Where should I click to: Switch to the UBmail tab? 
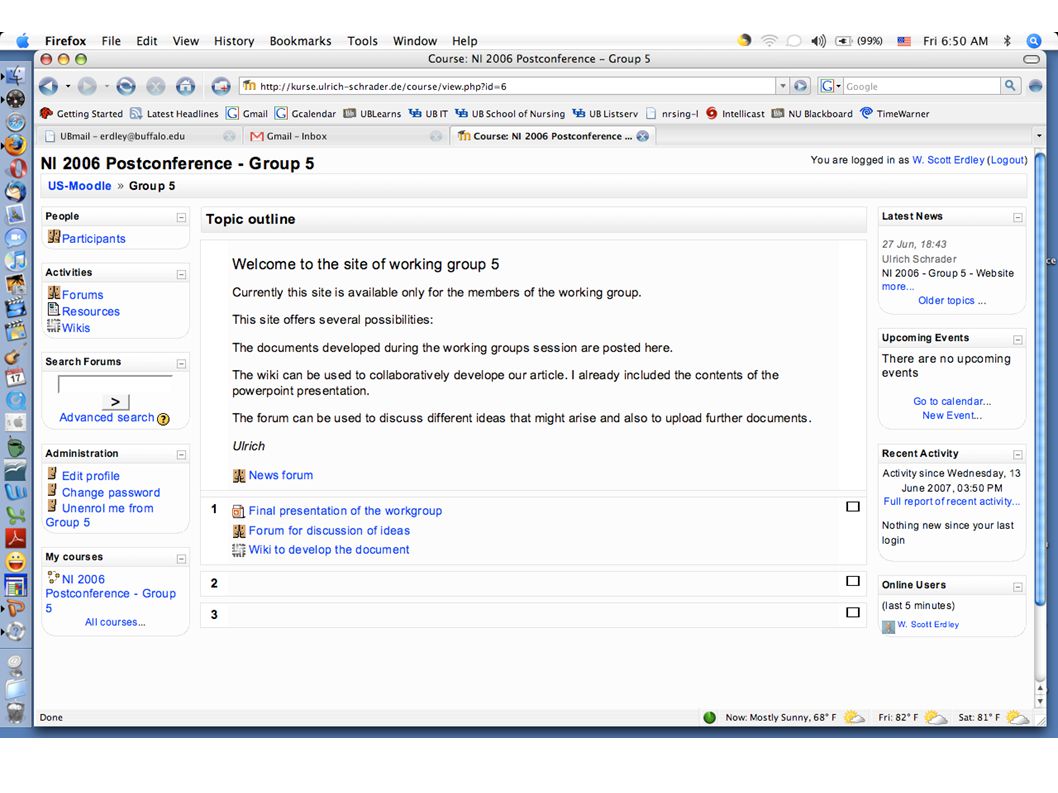click(140, 136)
